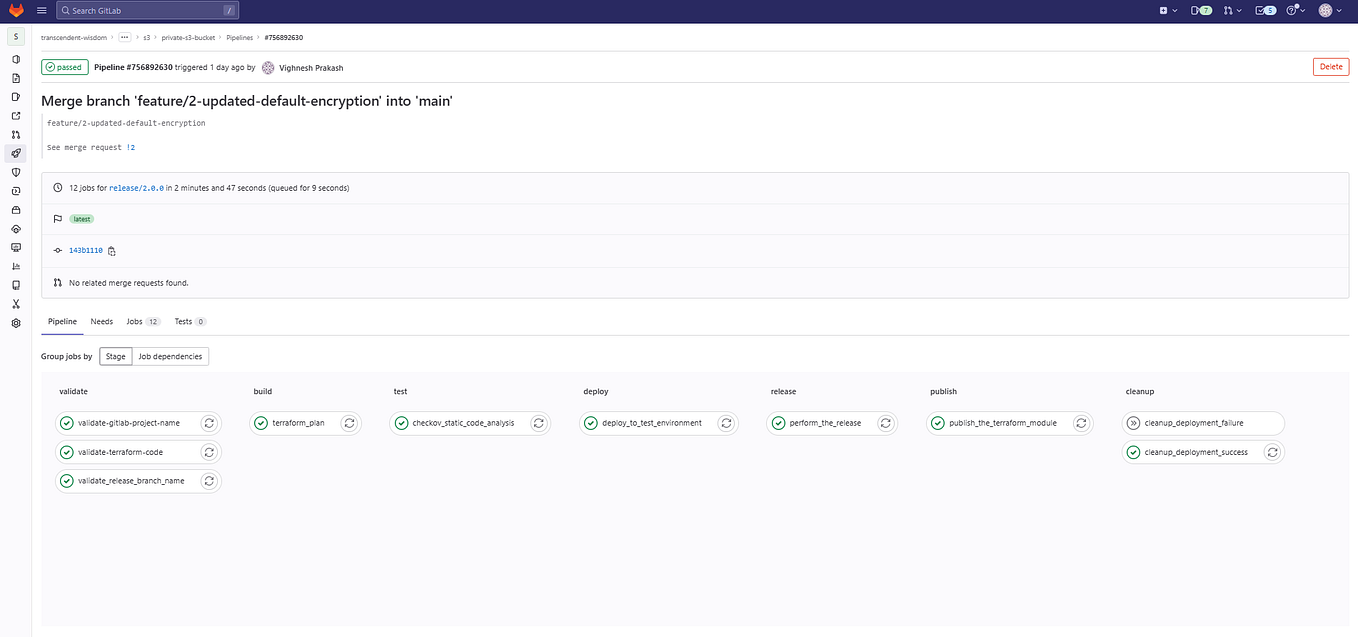Open the project Settings gear in sidebar
Screen dimensions: 1358x637
tap(15, 323)
